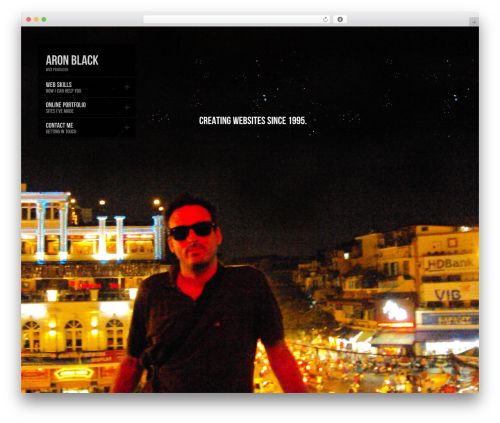Expand Online Portfolio with its plus icon
The height and width of the screenshot is (423, 500).
click(x=127, y=108)
